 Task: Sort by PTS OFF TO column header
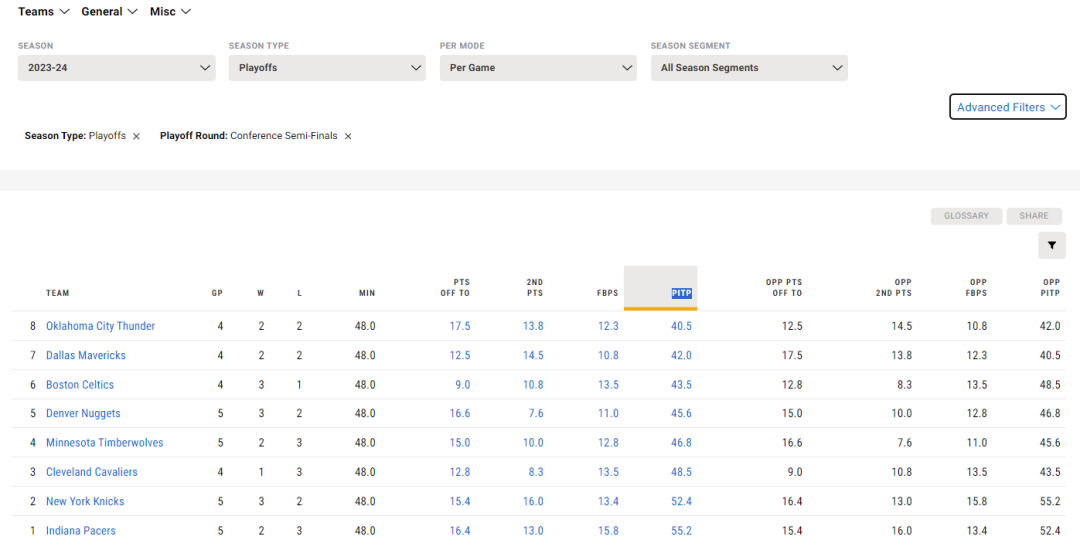(455, 288)
